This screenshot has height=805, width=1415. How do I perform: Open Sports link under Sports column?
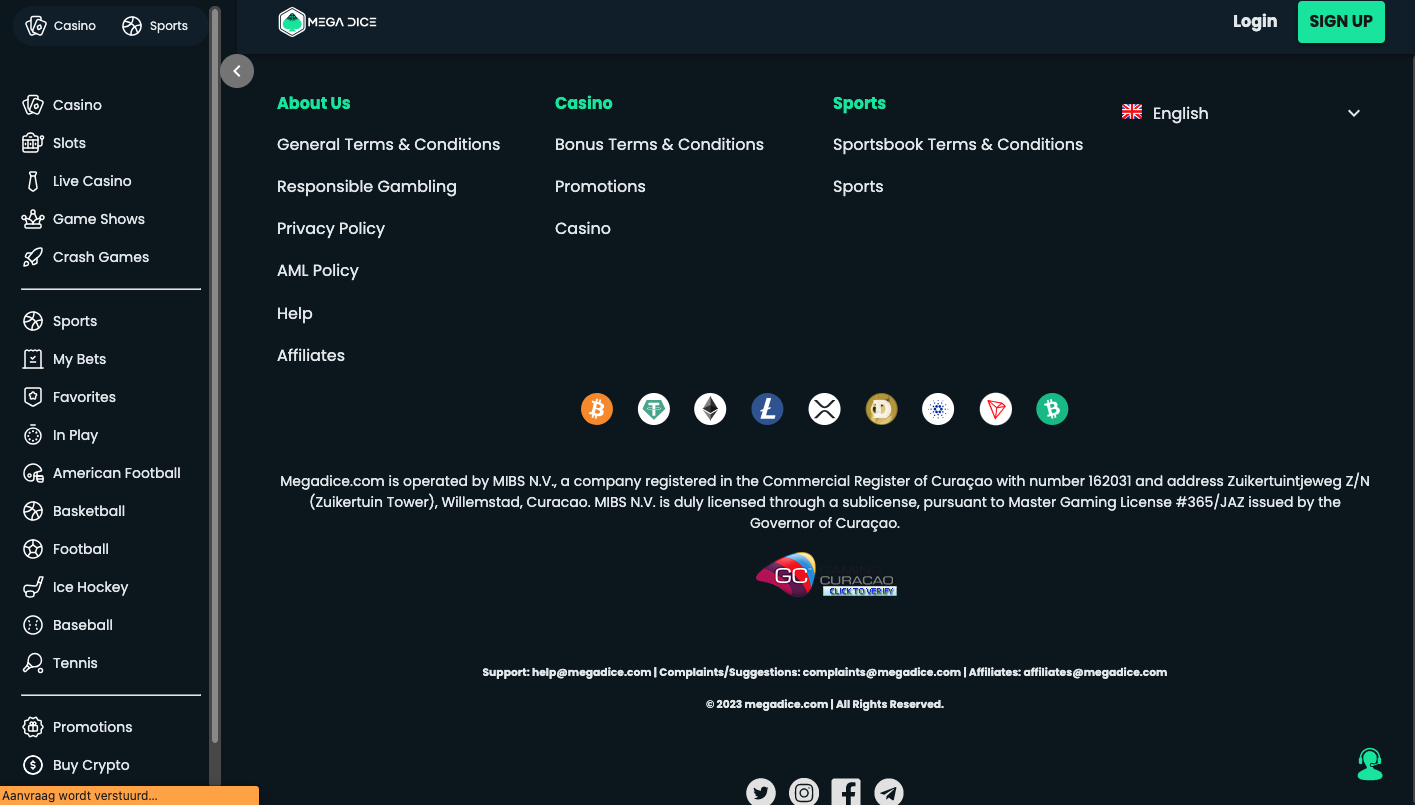point(858,187)
